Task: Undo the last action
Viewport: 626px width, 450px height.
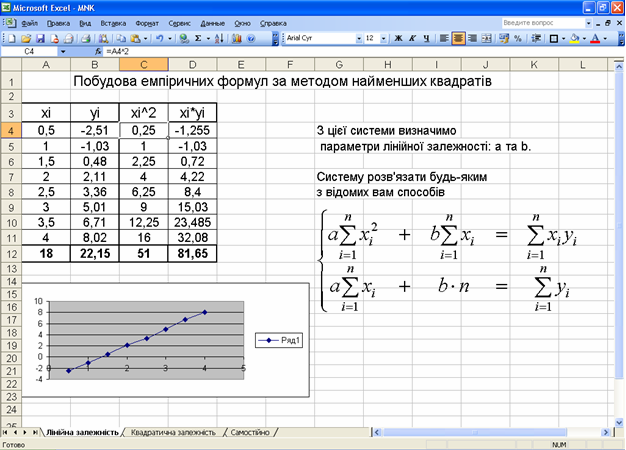Action: tap(160, 38)
